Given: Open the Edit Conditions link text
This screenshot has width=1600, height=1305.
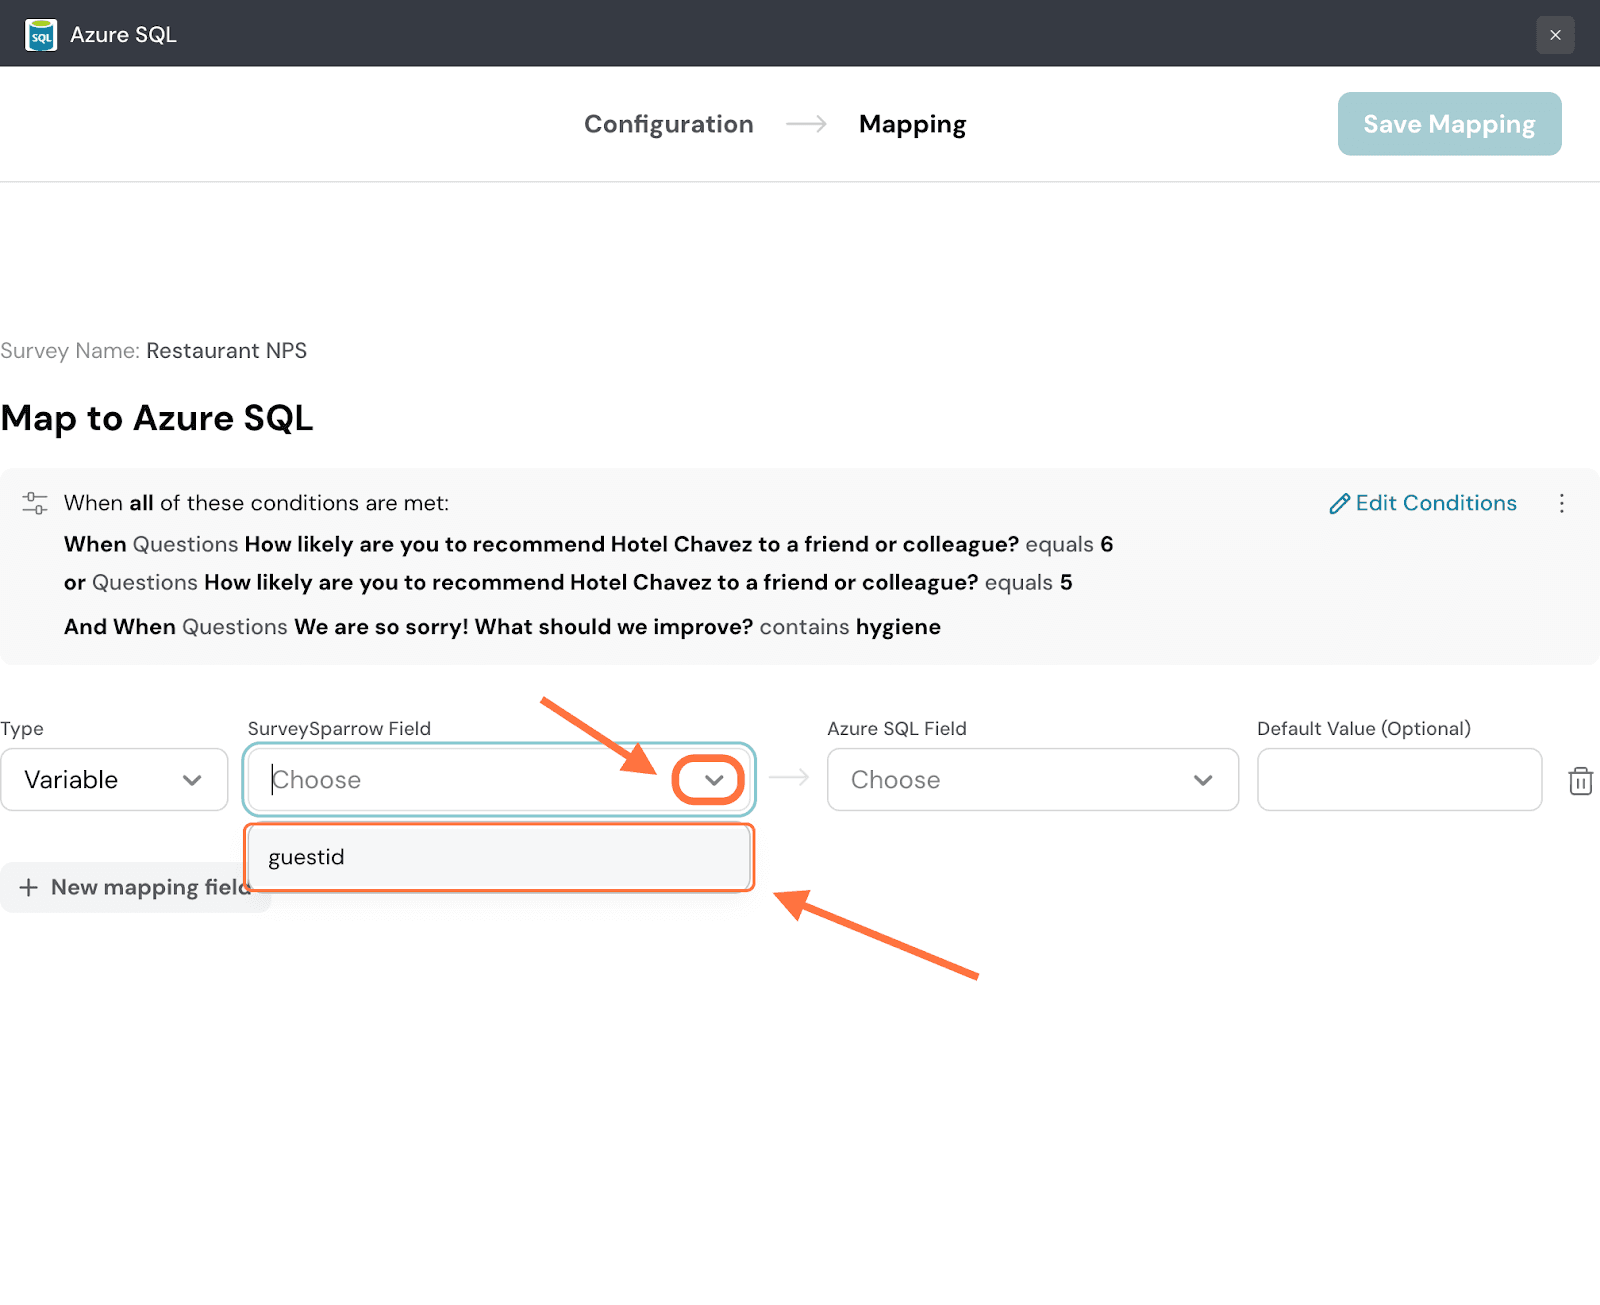Looking at the screenshot, I should [x=1435, y=503].
